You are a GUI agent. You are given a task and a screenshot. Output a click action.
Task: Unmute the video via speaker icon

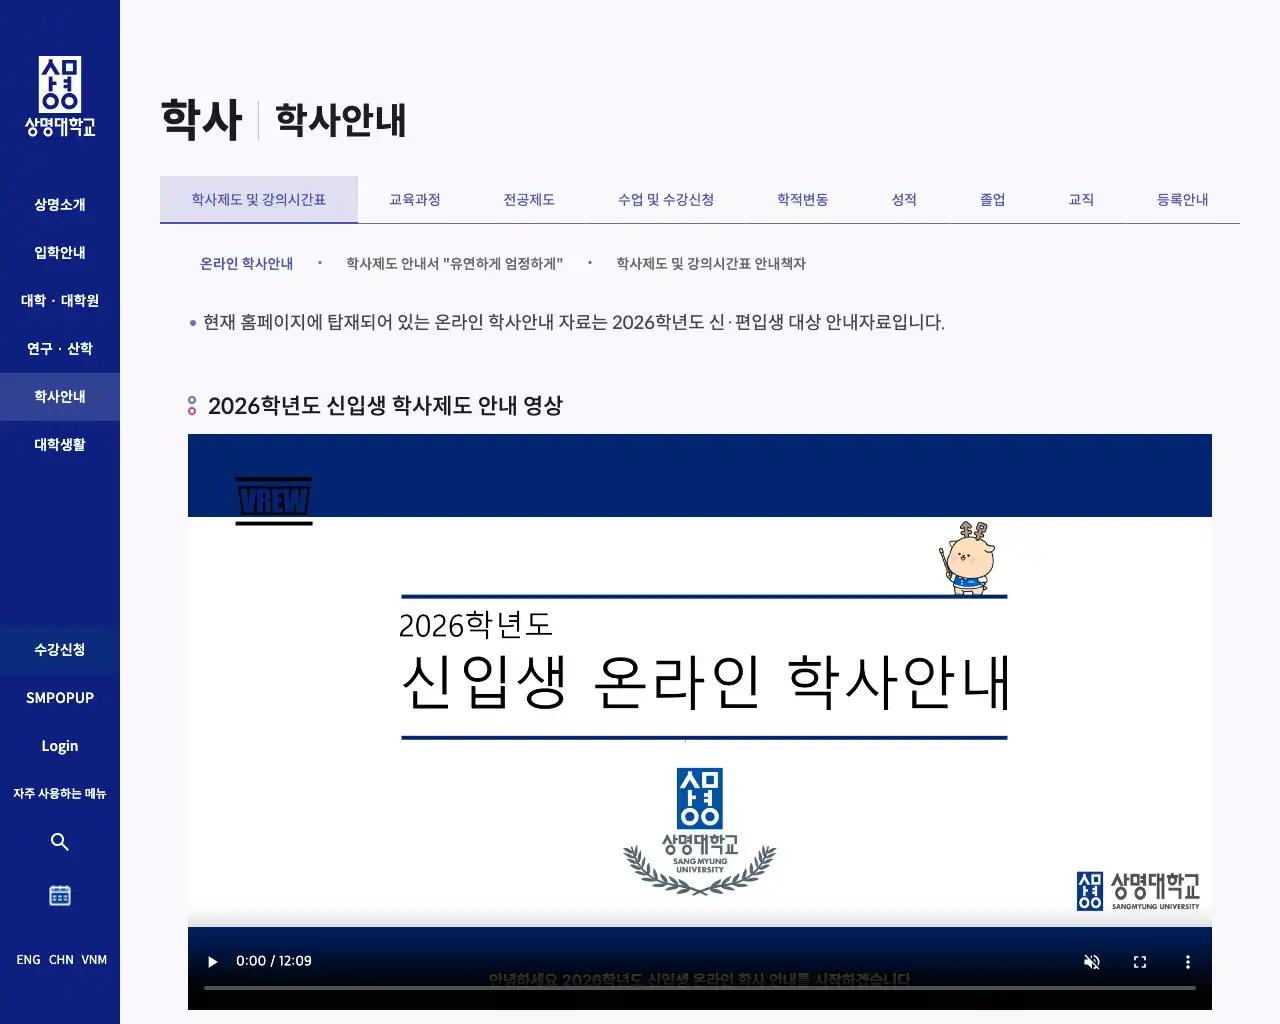click(x=1092, y=961)
